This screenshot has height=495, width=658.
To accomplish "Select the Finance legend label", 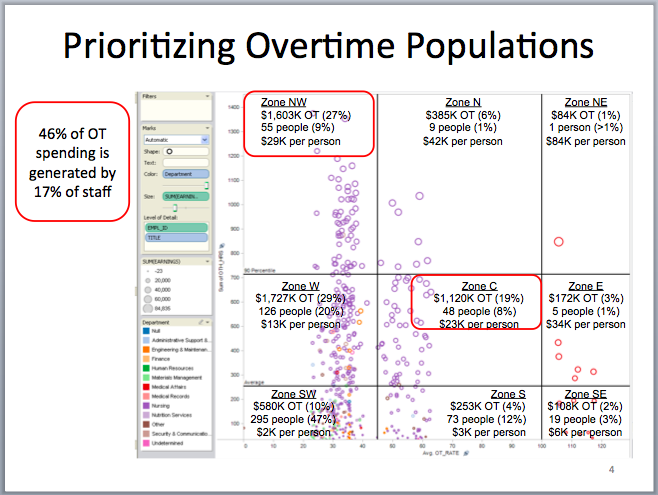I will [161, 359].
